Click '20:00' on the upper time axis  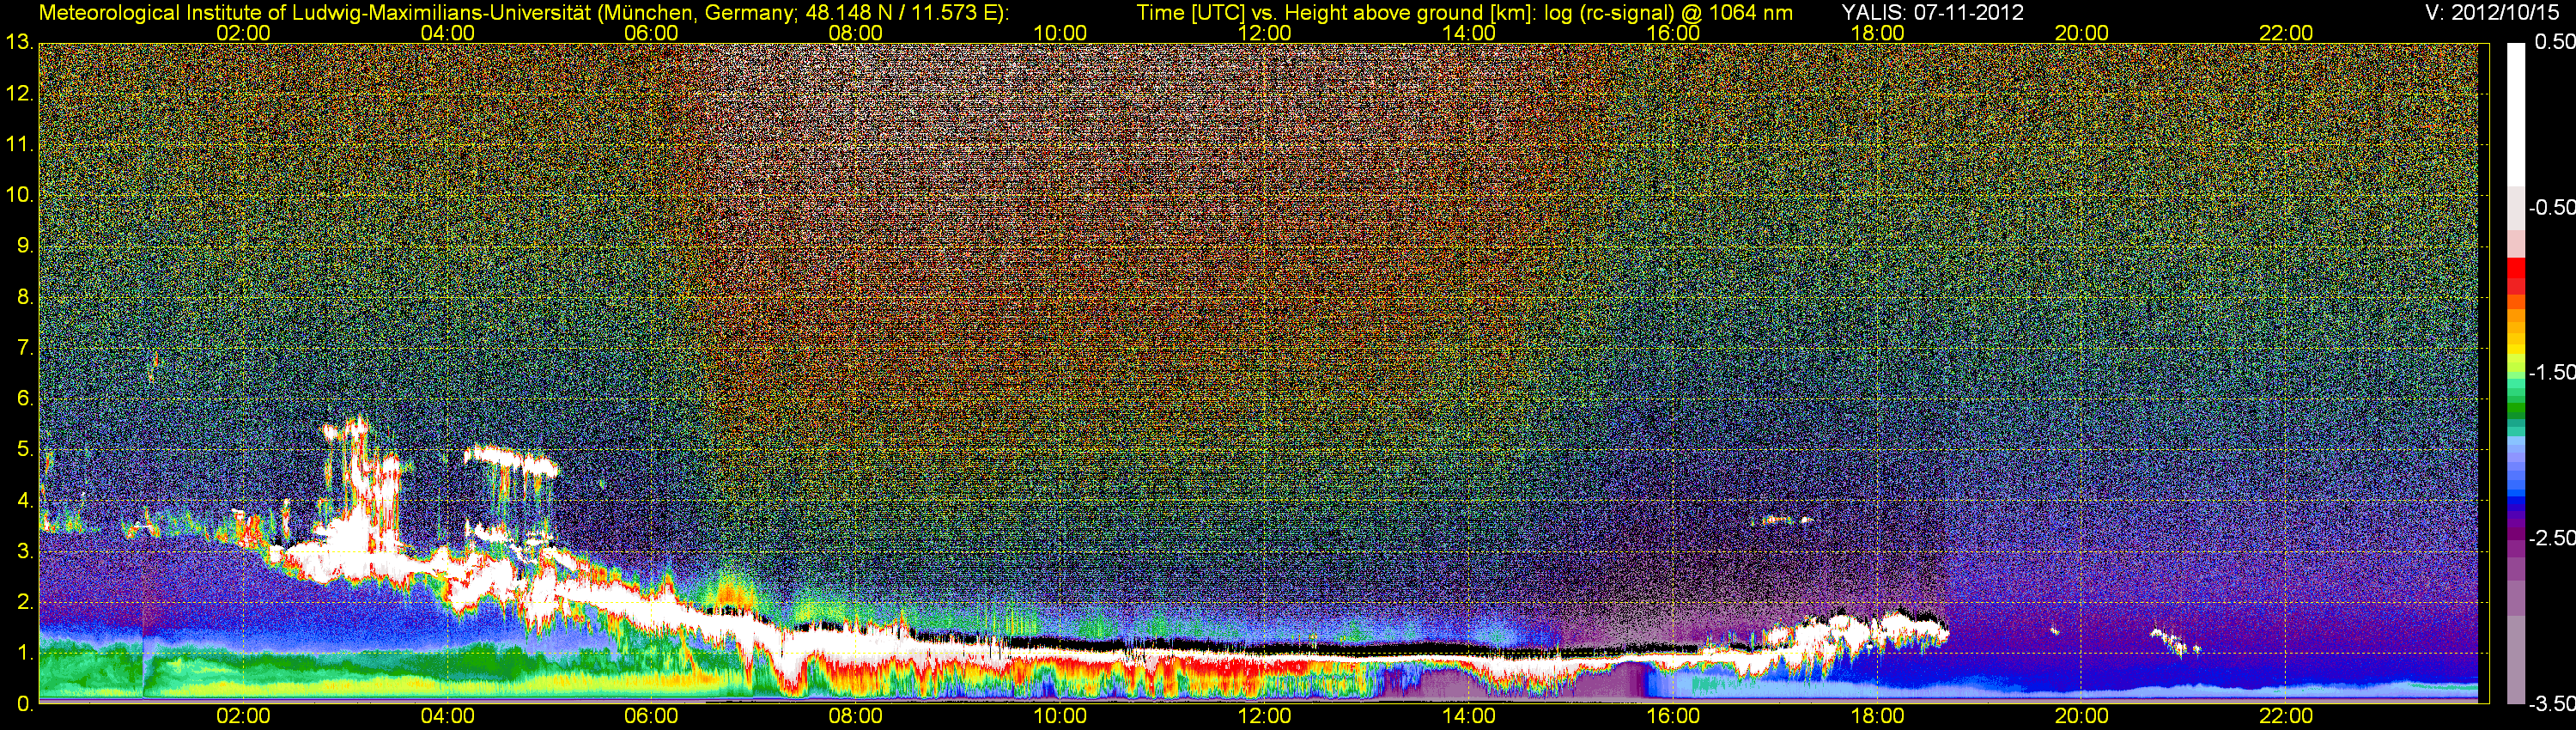pyautogui.click(x=2082, y=33)
